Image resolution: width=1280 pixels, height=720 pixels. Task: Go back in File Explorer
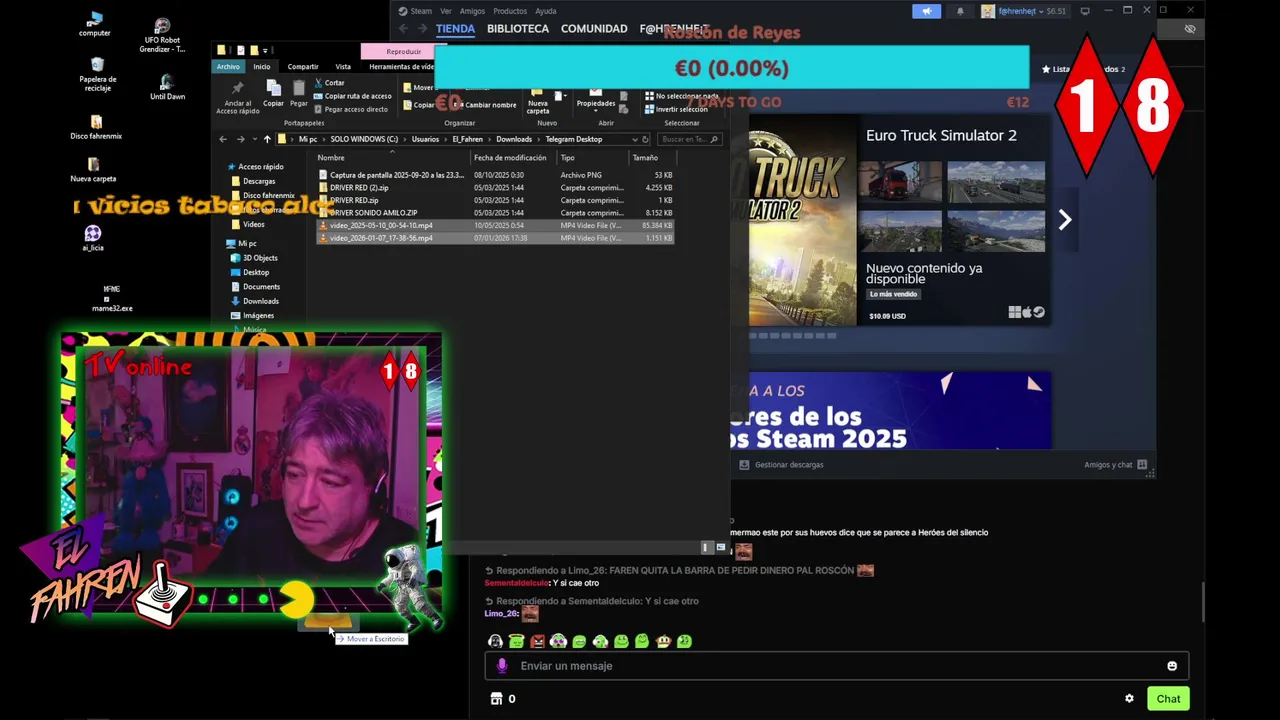click(x=223, y=140)
